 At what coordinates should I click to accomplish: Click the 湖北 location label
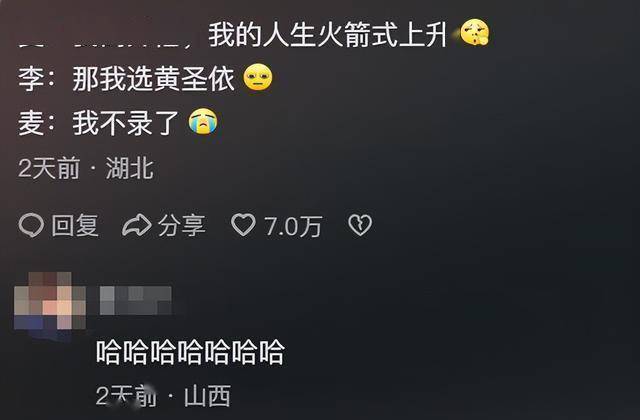pyautogui.click(x=130, y=168)
